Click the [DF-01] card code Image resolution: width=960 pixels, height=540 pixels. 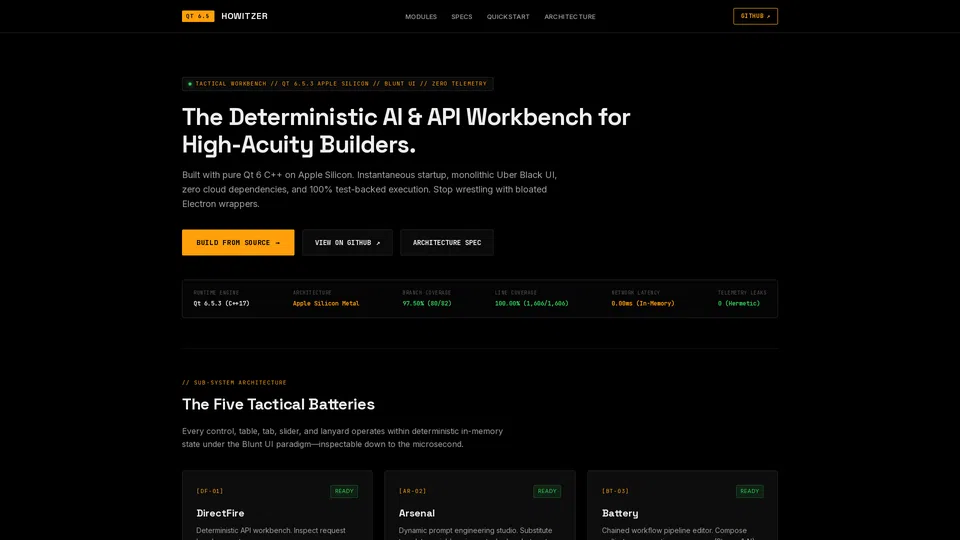click(210, 491)
